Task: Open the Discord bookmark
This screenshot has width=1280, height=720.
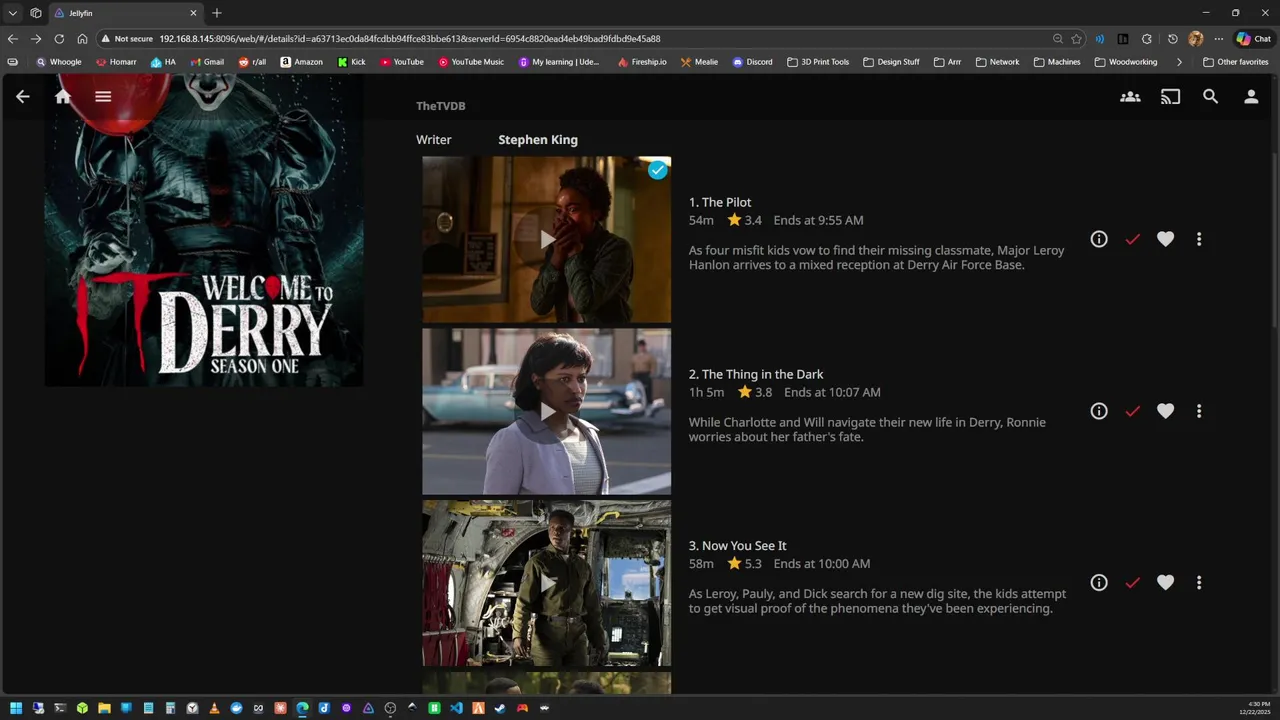Action: 753,62
